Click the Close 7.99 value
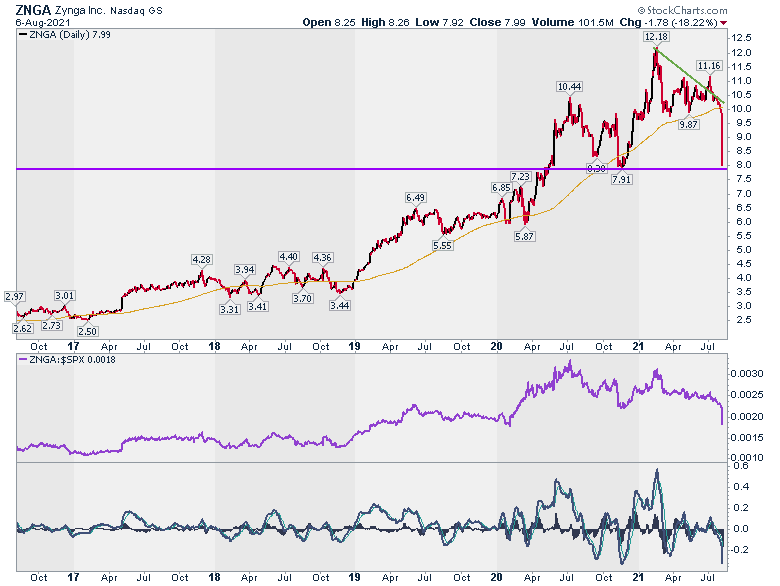The image size is (780, 586). 497,22
